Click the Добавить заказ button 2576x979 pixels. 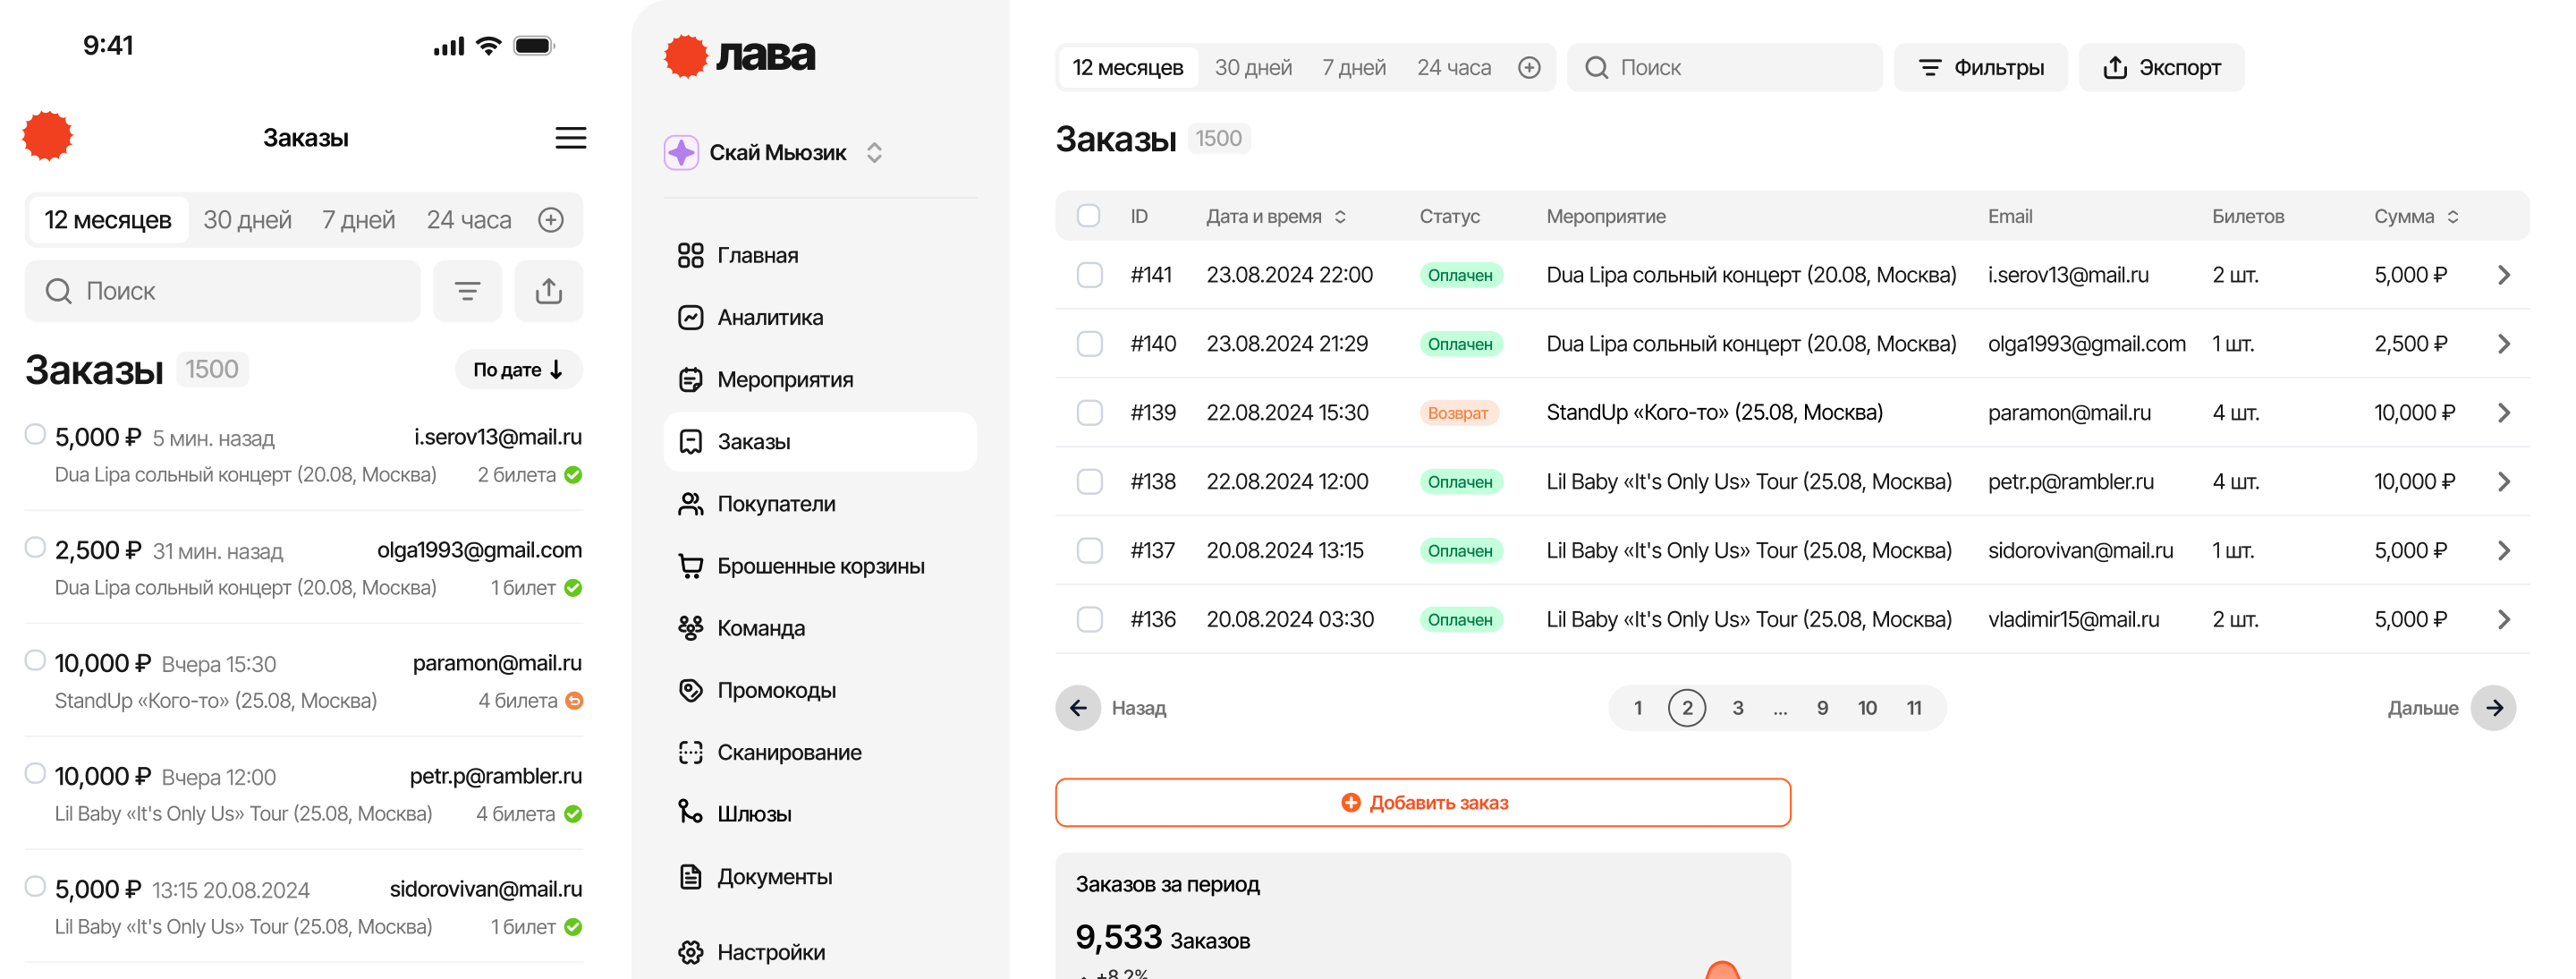1422,803
